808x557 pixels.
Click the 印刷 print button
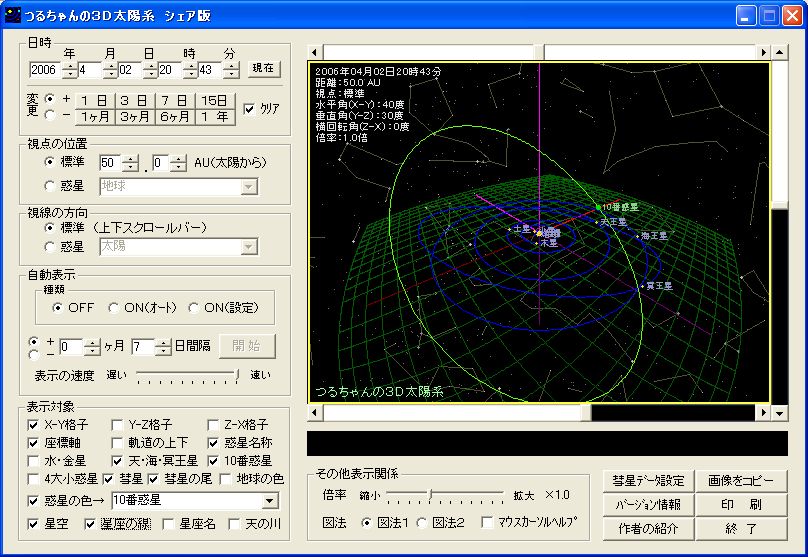tap(741, 504)
